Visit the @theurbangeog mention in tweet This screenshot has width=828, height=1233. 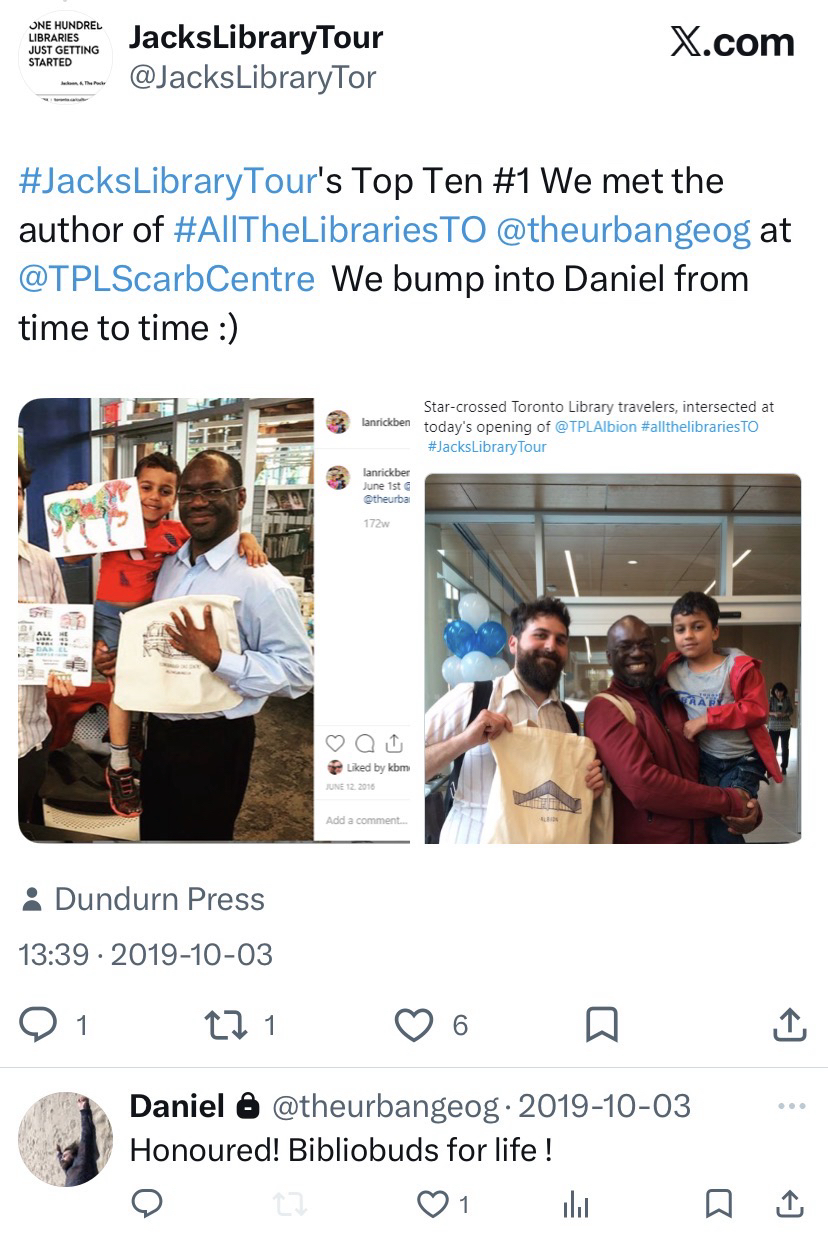623,230
